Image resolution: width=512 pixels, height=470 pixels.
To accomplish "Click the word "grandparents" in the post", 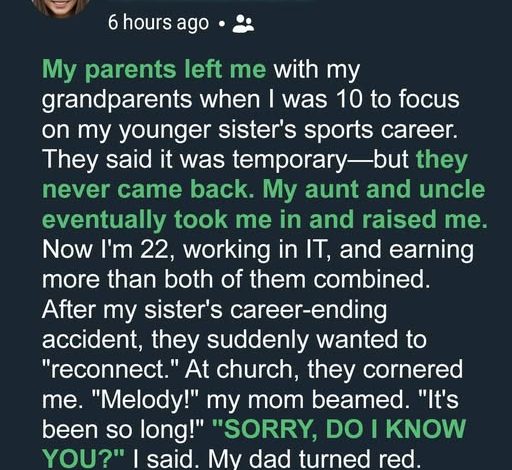I will click(x=117, y=101).
